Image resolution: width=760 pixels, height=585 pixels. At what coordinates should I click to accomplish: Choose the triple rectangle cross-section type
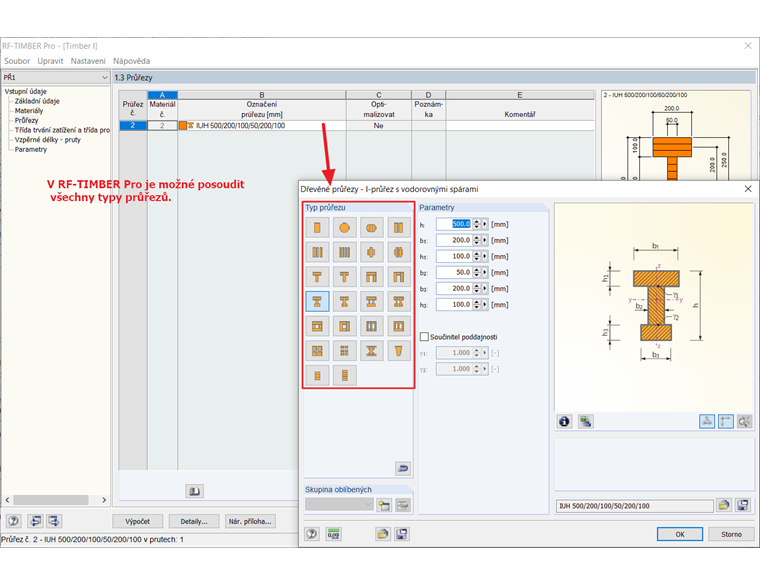(317, 252)
